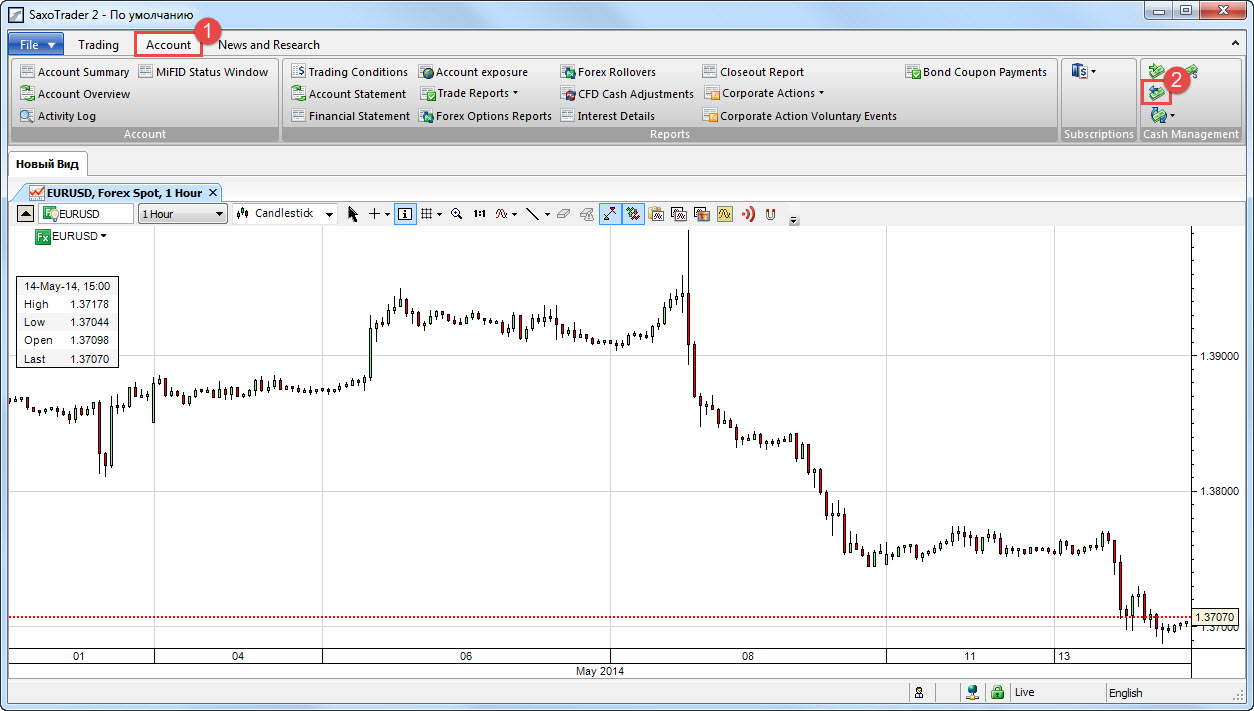The height and width of the screenshot is (711, 1254).
Task: Click the eraser icon in chart toolbar
Action: click(x=563, y=213)
